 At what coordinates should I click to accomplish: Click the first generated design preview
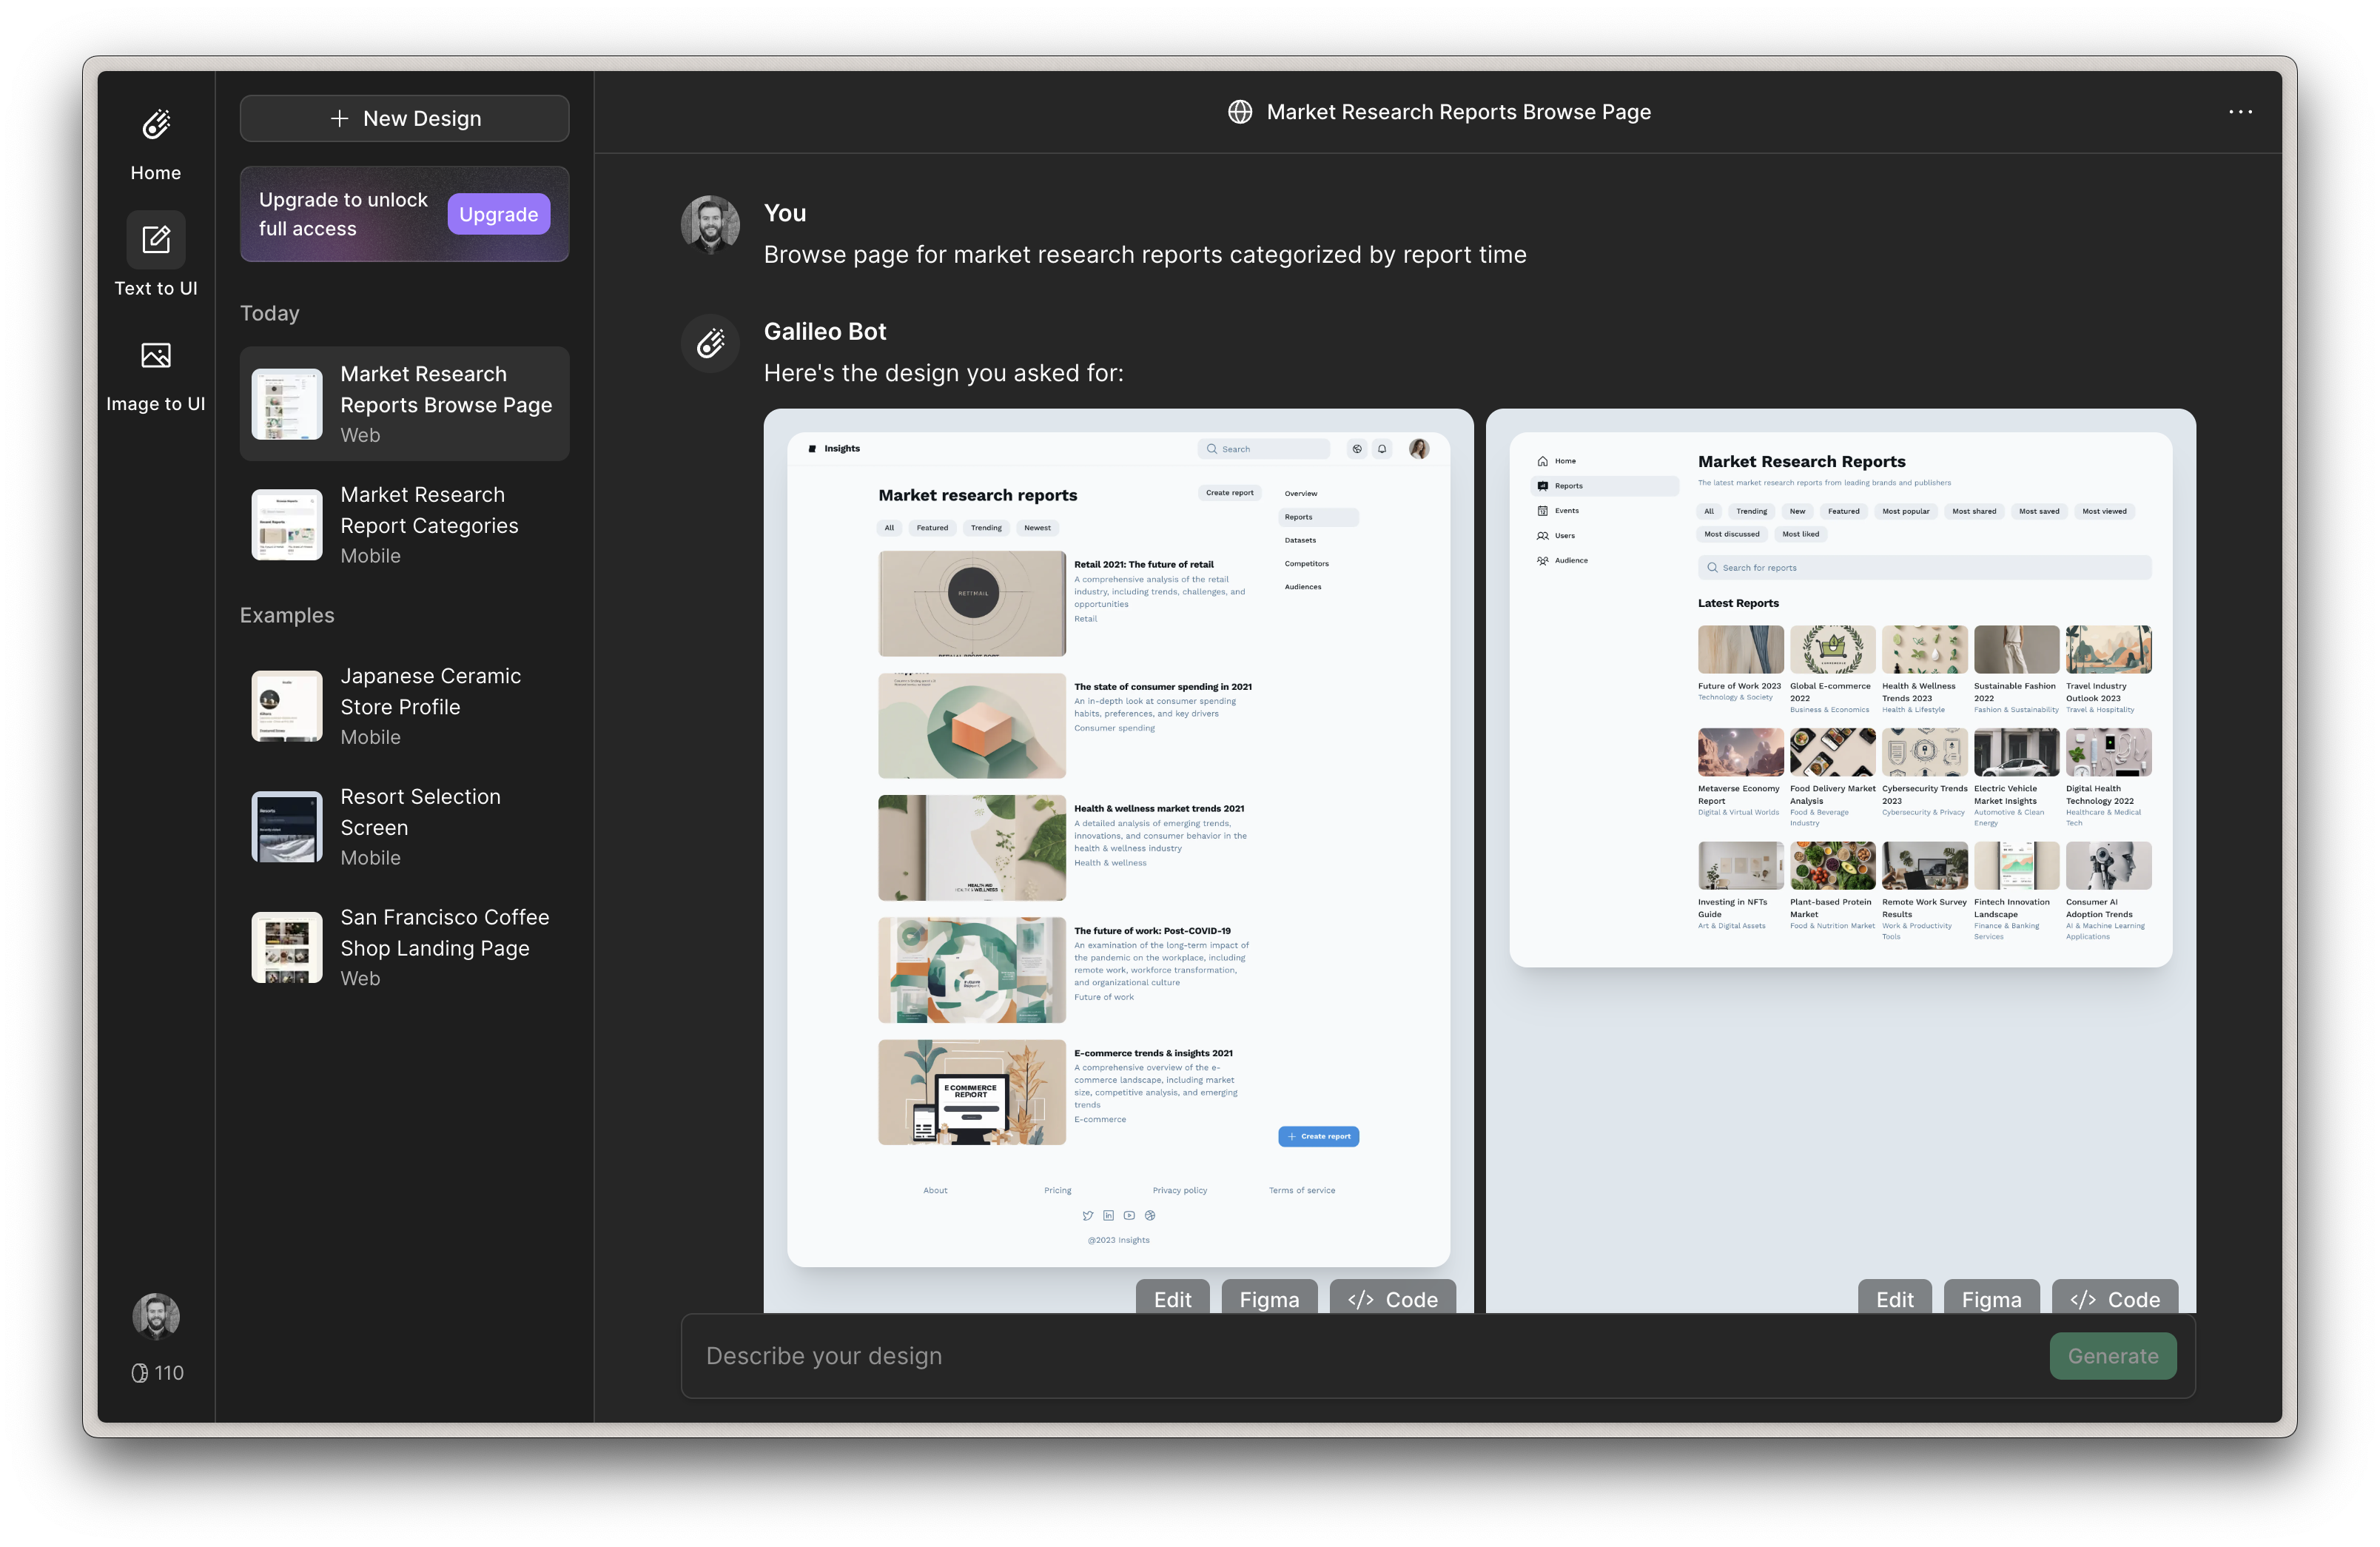click(1118, 850)
